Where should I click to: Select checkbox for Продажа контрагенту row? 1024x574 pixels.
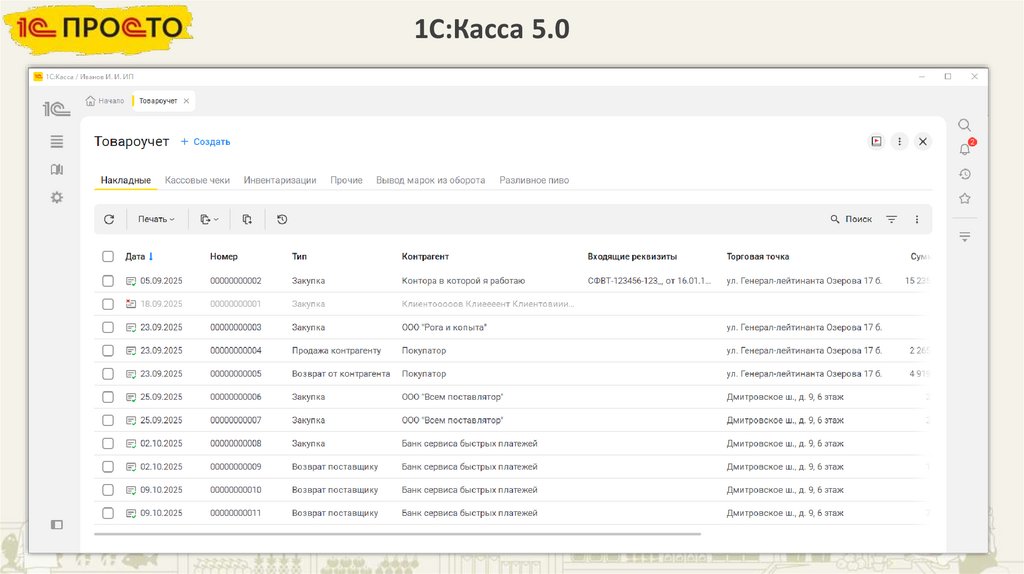pyautogui.click(x=108, y=350)
